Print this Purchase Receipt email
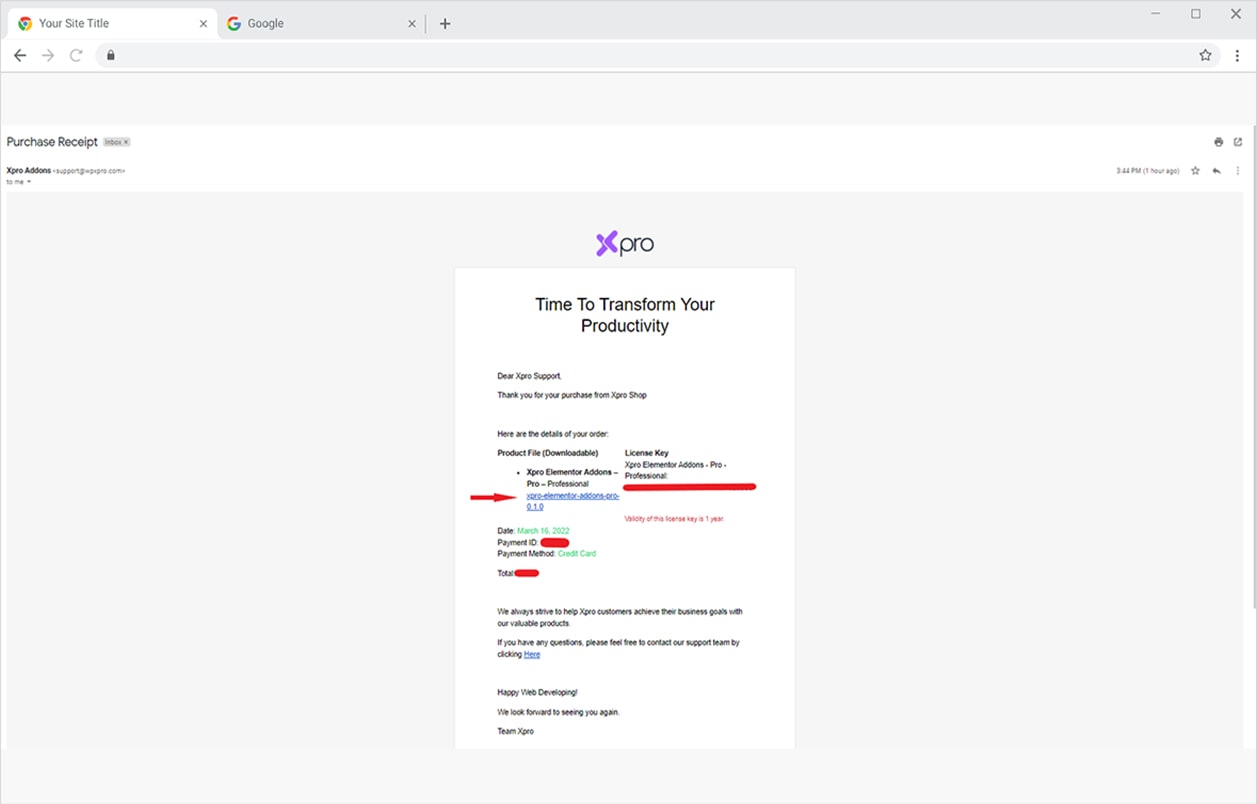1257x804 pixels. (x=1218, y=142)
